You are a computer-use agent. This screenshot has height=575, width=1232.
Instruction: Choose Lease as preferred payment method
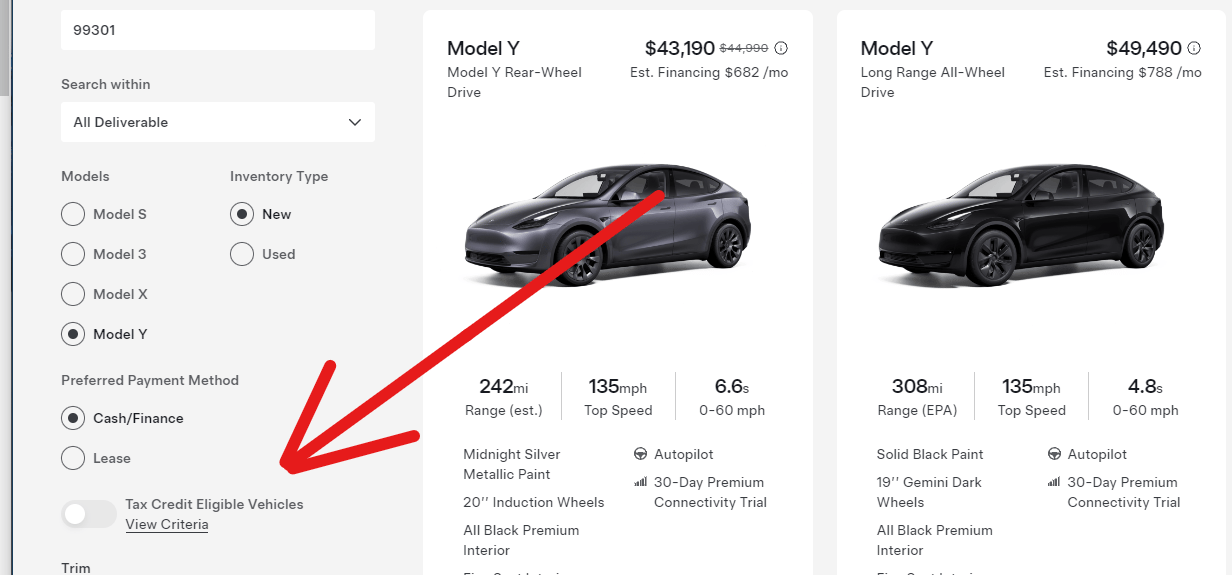pos(73,458)
